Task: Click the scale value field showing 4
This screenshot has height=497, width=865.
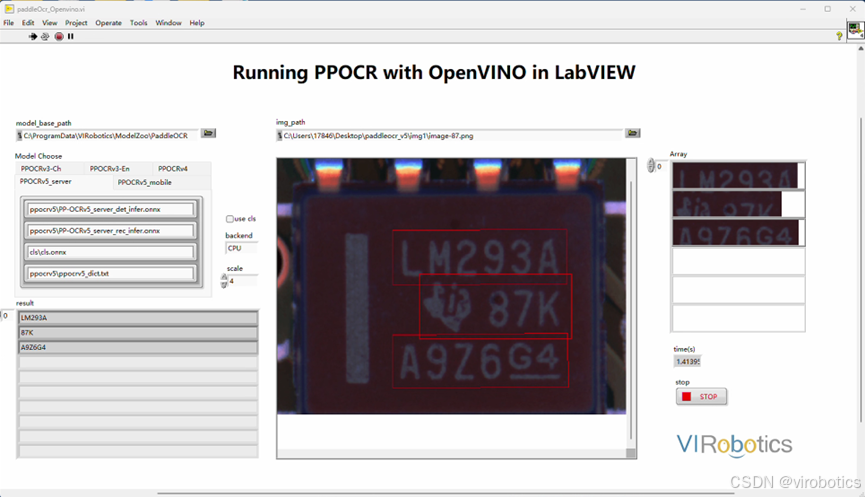Action: 242,281
